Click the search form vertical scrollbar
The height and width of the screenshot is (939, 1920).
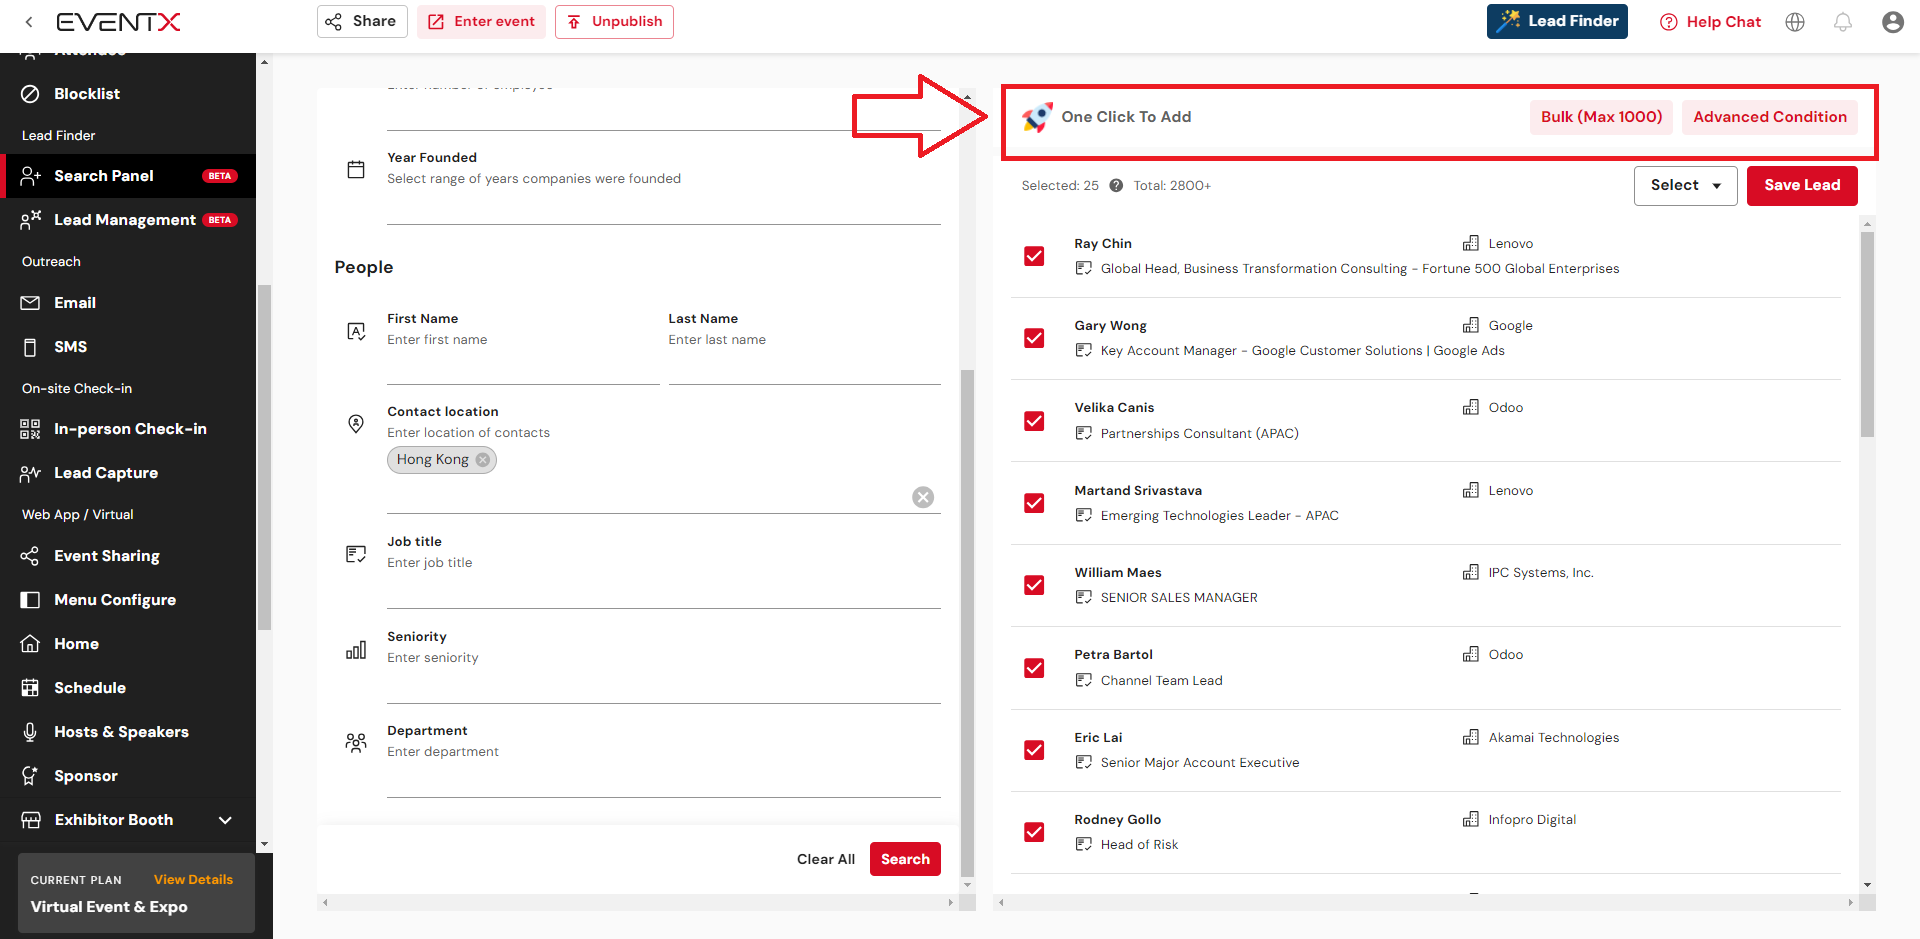tap(967, 622)
